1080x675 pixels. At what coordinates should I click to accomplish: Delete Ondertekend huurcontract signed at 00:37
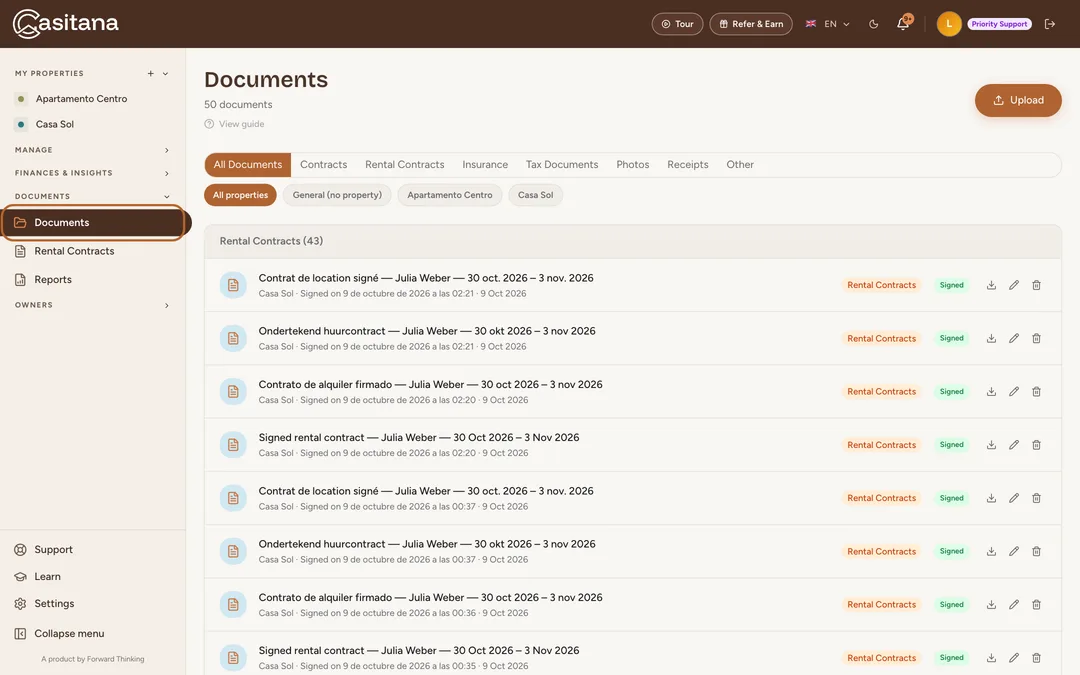(1036, 551)
